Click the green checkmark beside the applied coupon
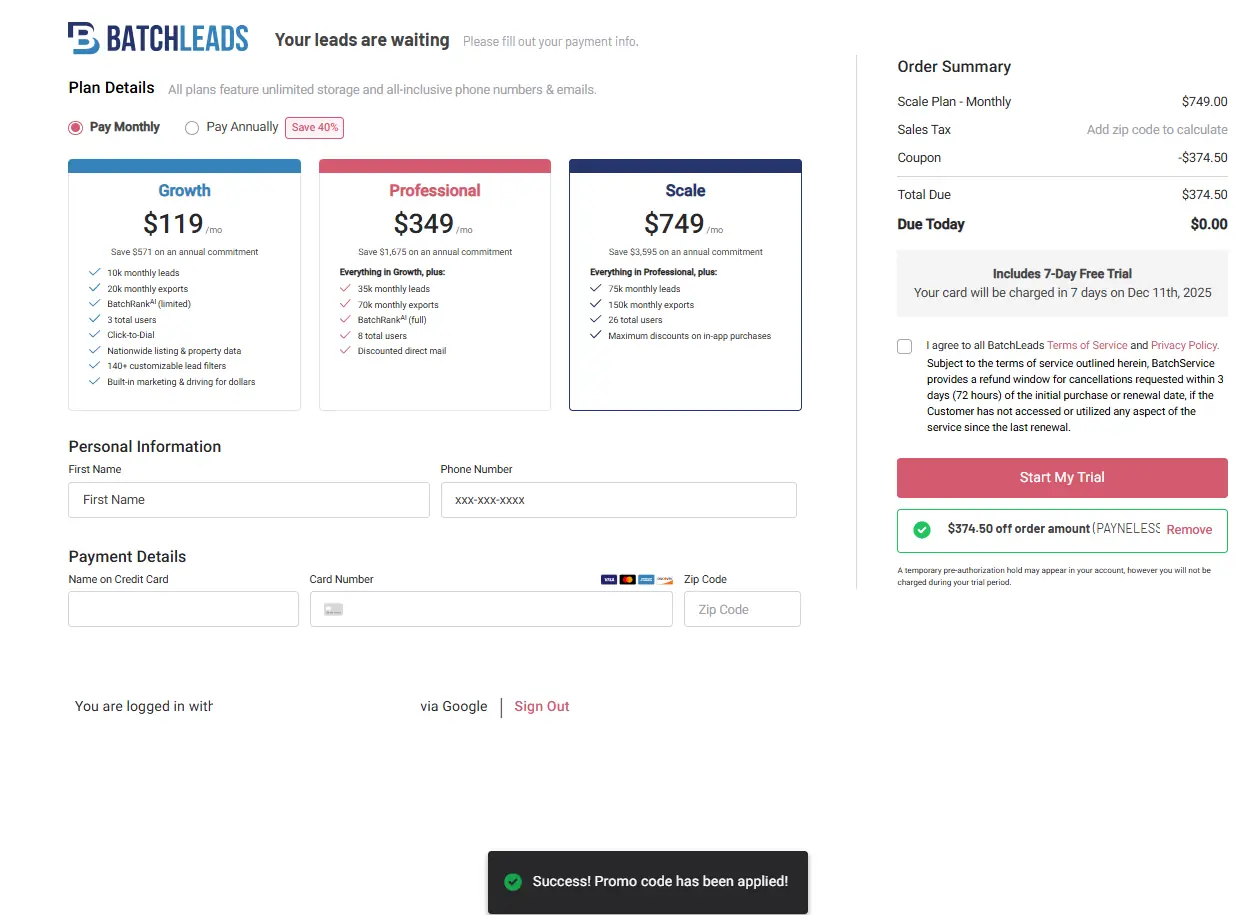Viewport: 1257px width, 915px height. point(922,530)
